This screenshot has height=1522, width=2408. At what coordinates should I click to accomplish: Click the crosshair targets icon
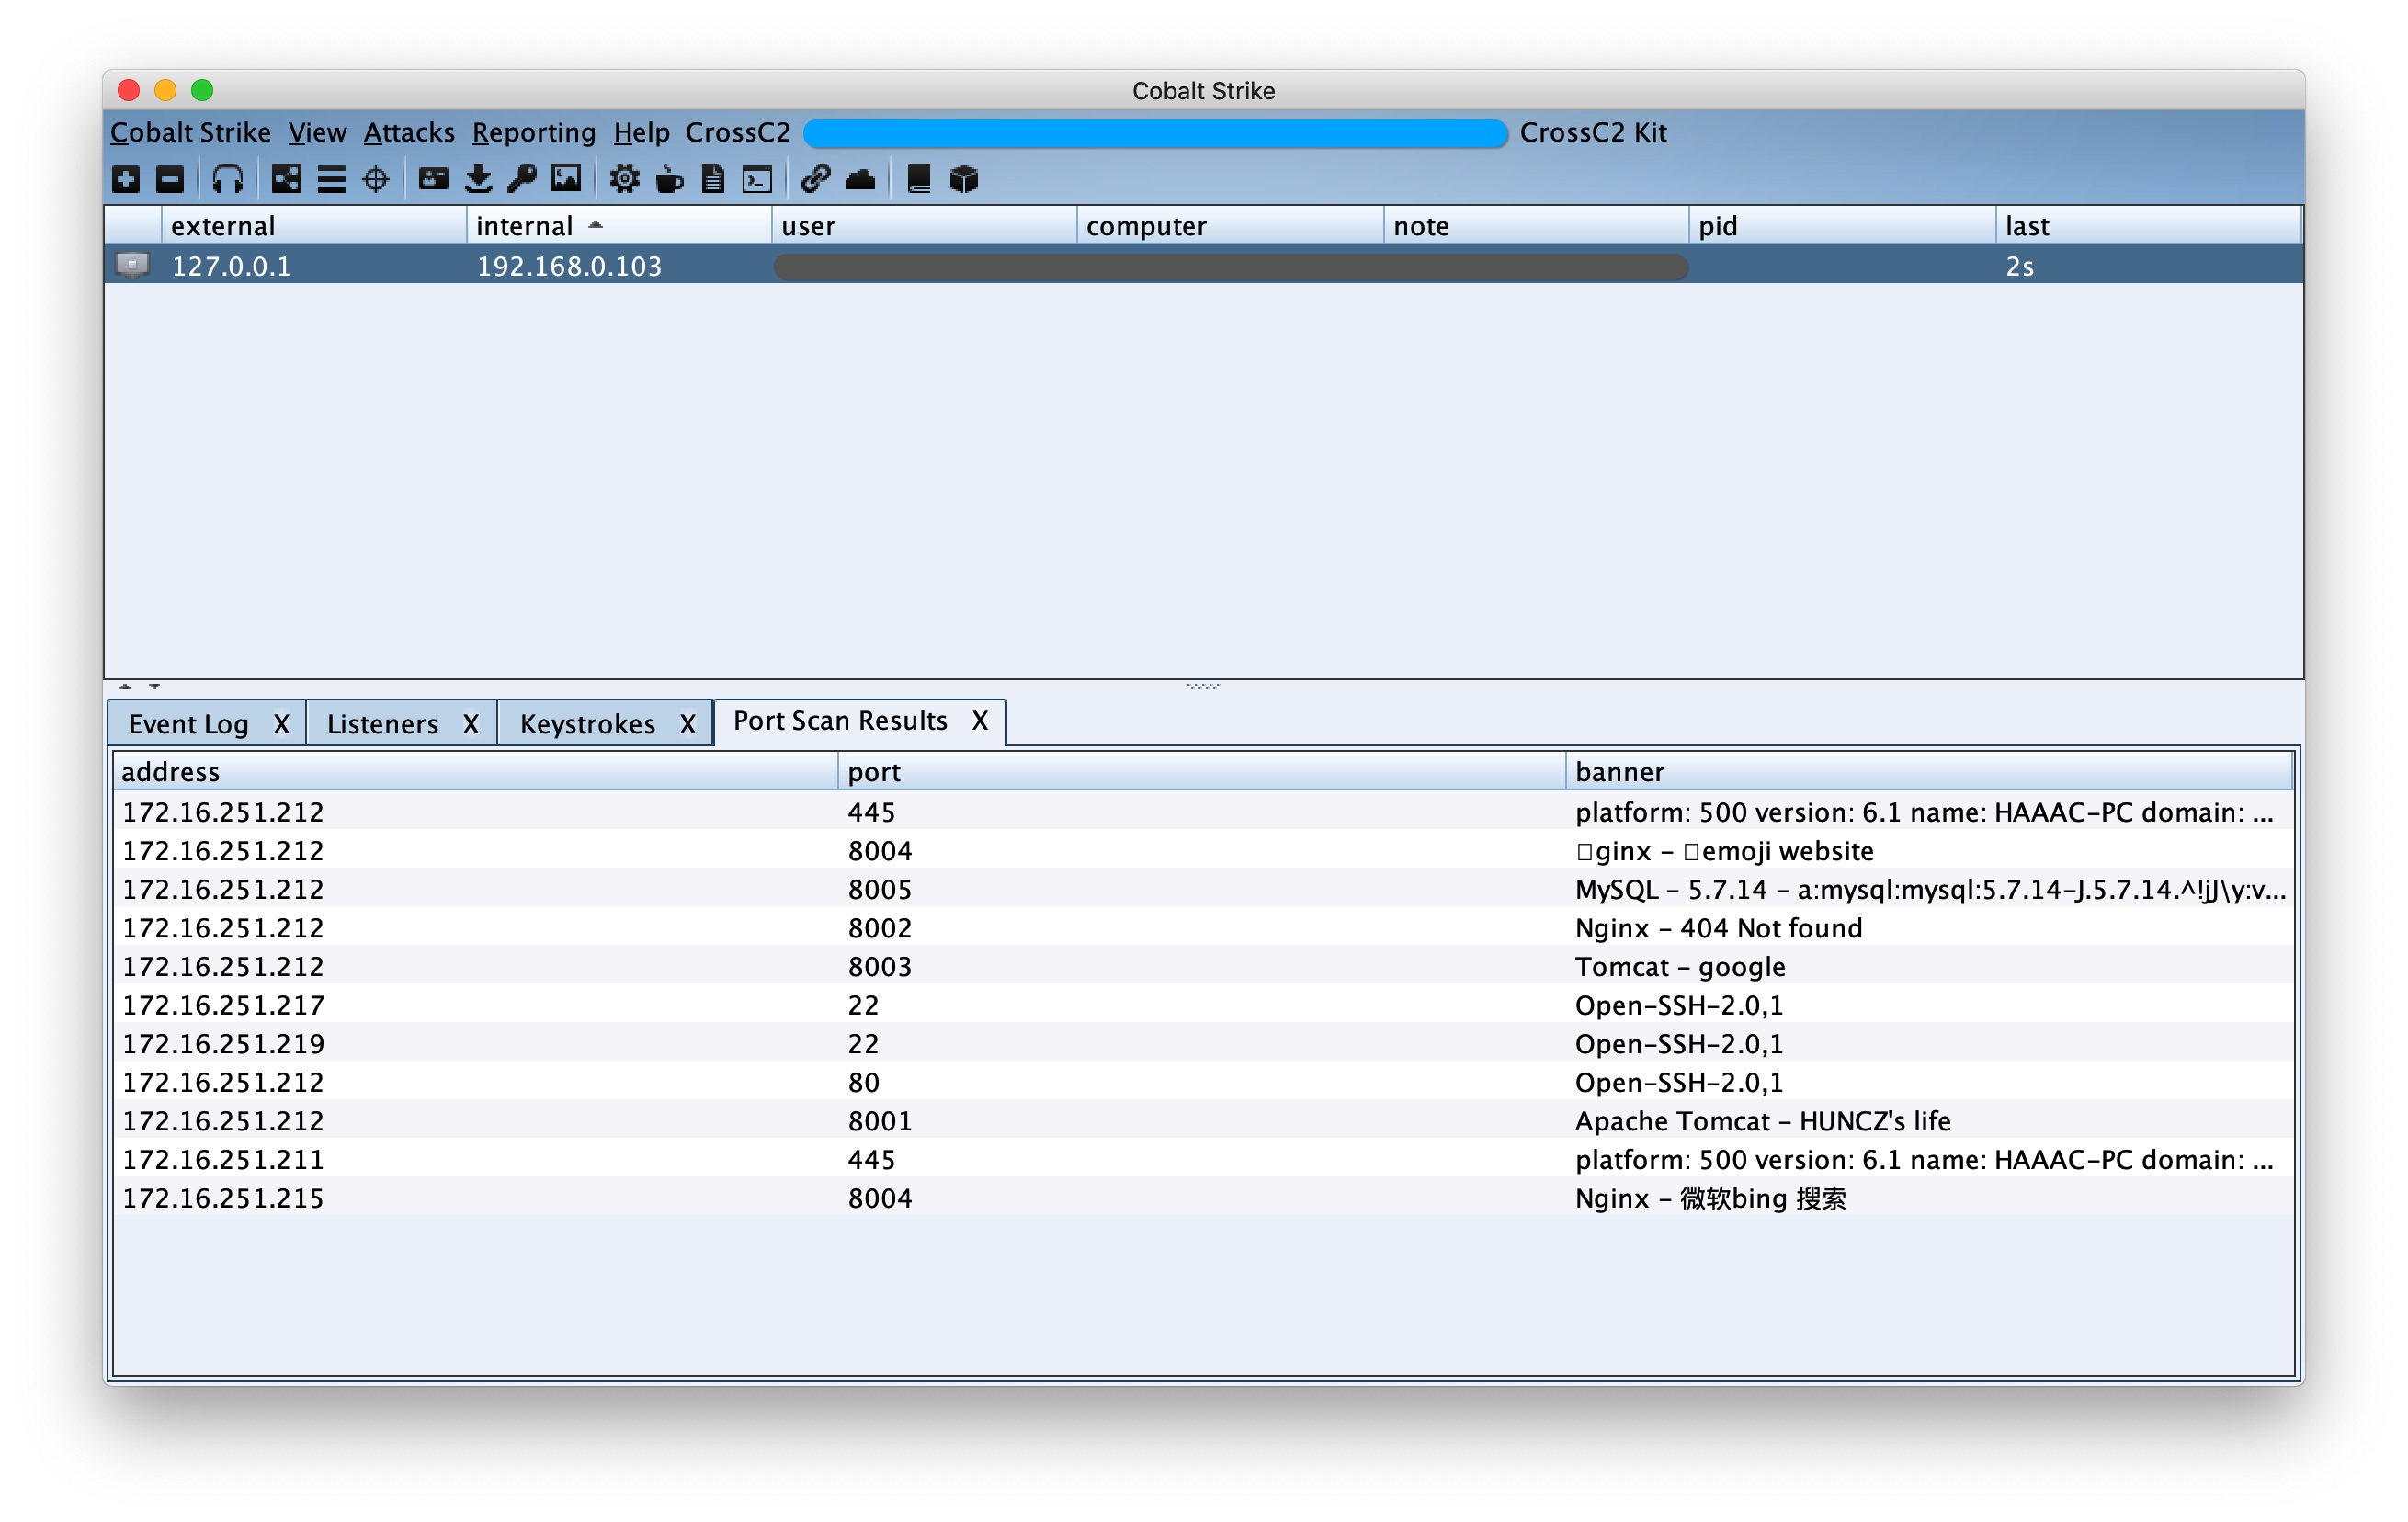[x=376, y=180]
